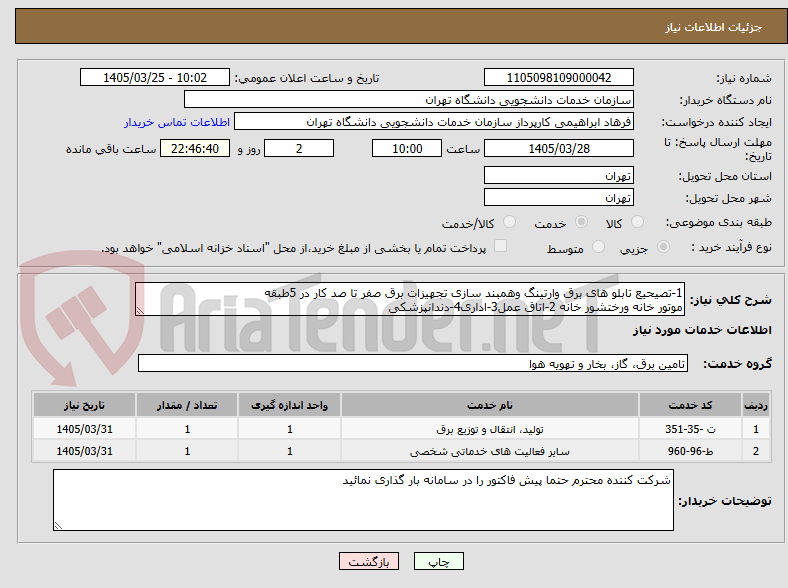Click service code ت -35-351 cell
788x588 pixels.
(691, 429)
